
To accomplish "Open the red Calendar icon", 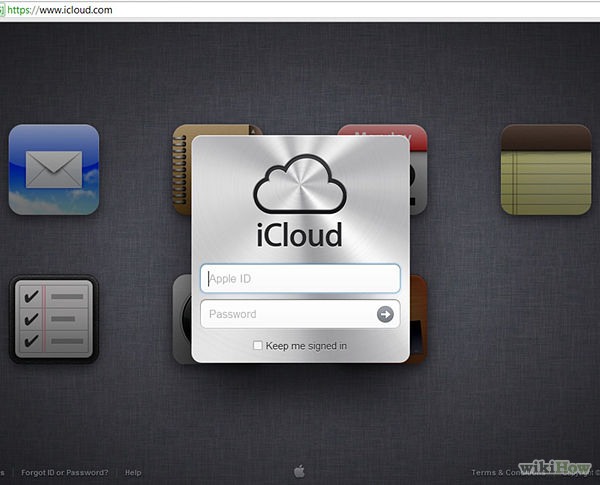I will click(418, 169).
